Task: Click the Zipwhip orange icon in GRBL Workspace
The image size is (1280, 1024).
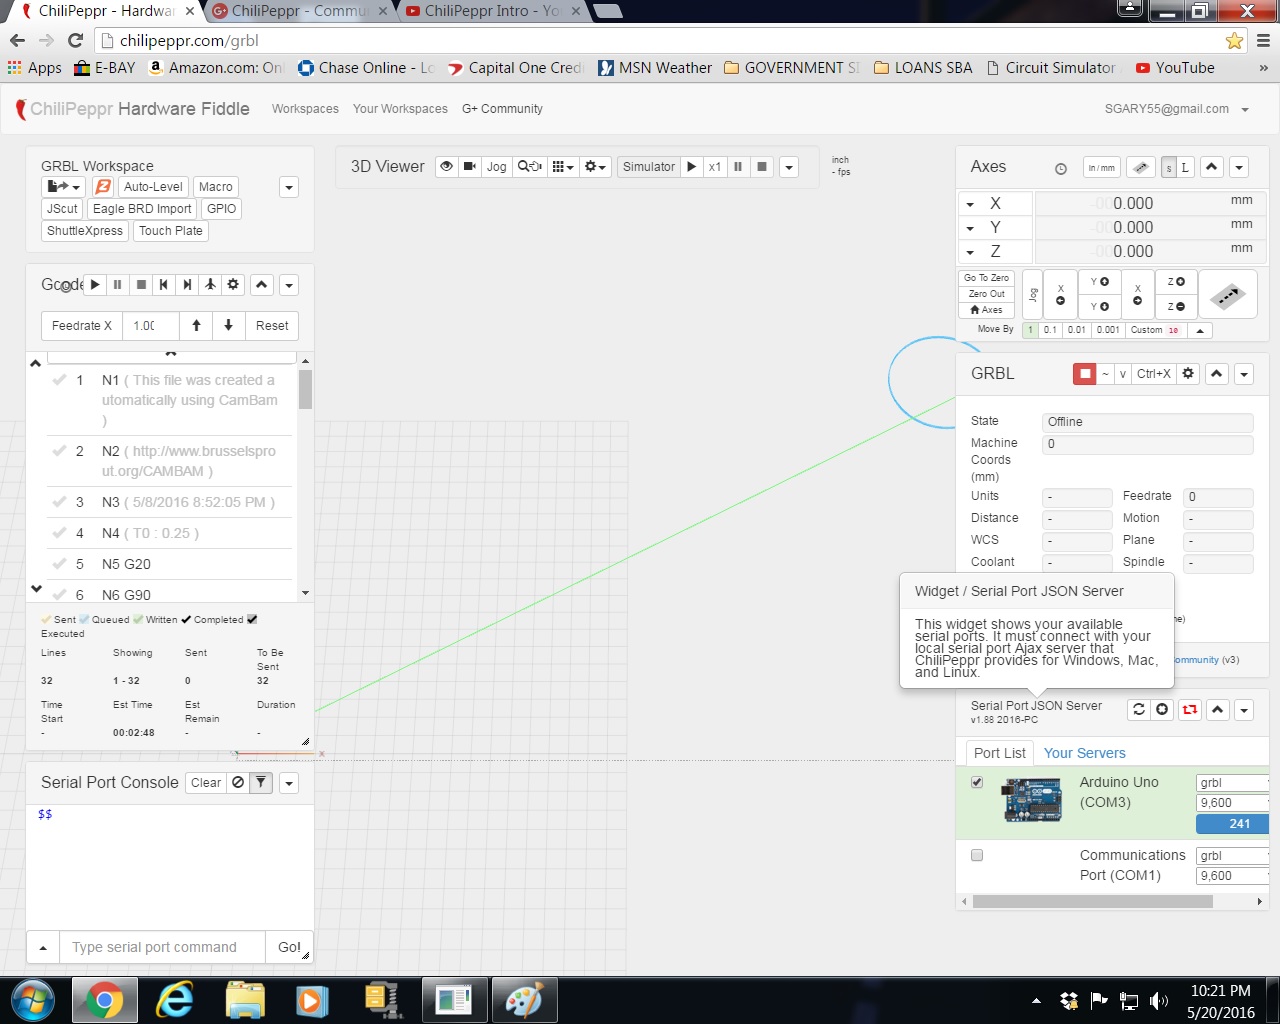Action: (x=103, y=187)
